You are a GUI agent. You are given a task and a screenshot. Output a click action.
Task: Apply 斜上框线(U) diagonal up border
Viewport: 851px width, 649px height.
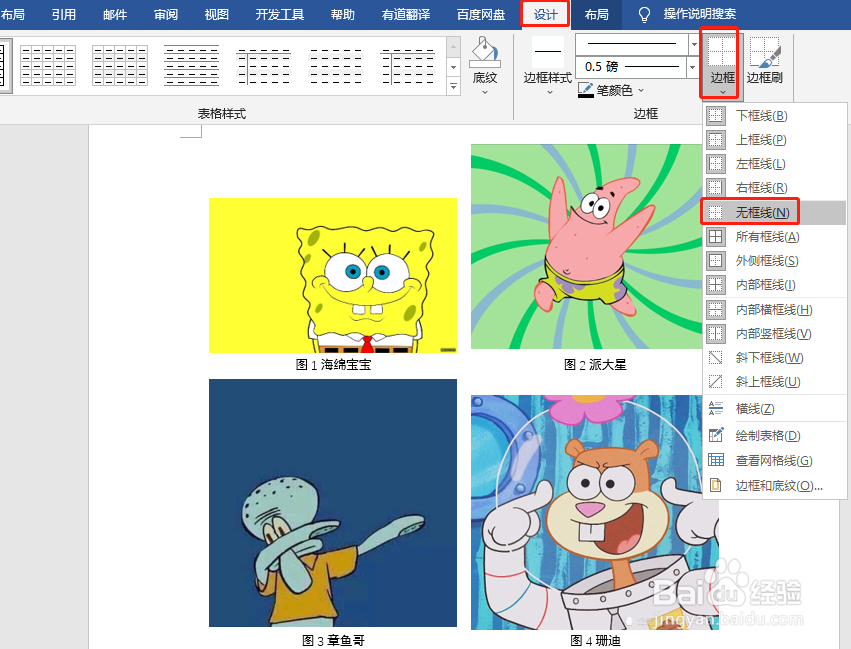coord(775,381)
